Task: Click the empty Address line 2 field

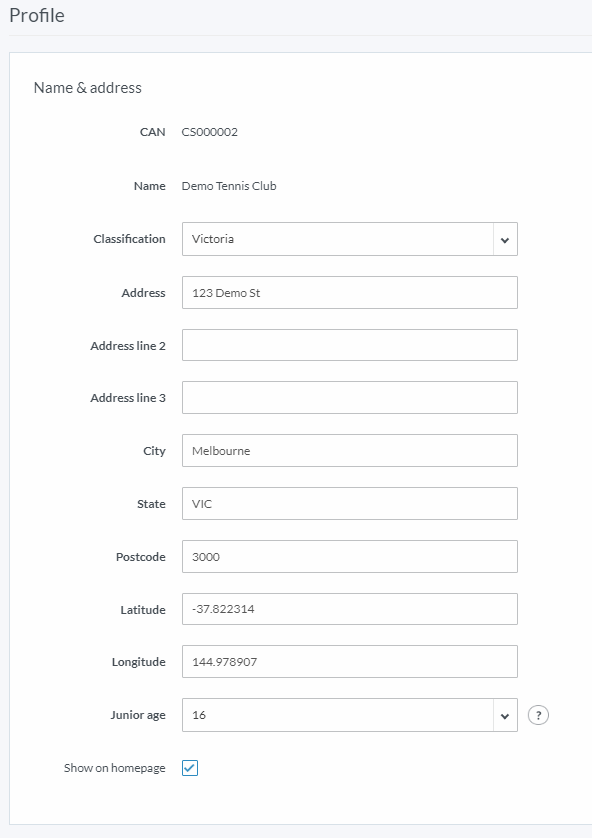Action: pos(349,345)
